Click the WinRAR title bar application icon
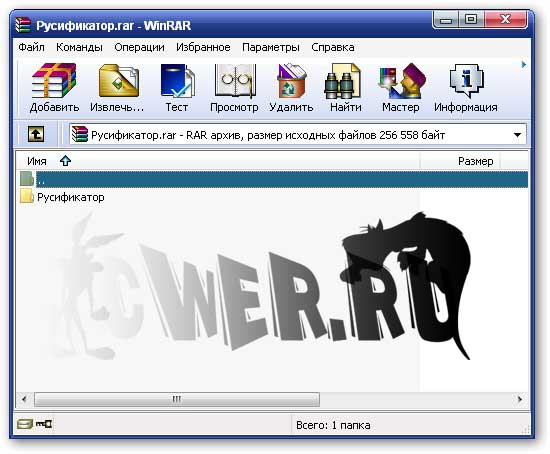Screen dimensions: 550x454 (x=23, y=25)
